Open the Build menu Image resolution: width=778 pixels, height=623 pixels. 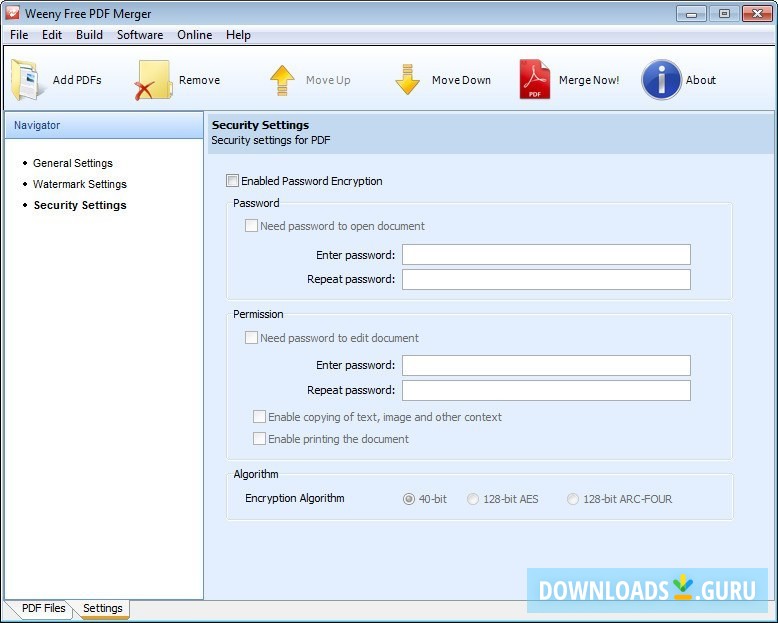tap(89, 35)
